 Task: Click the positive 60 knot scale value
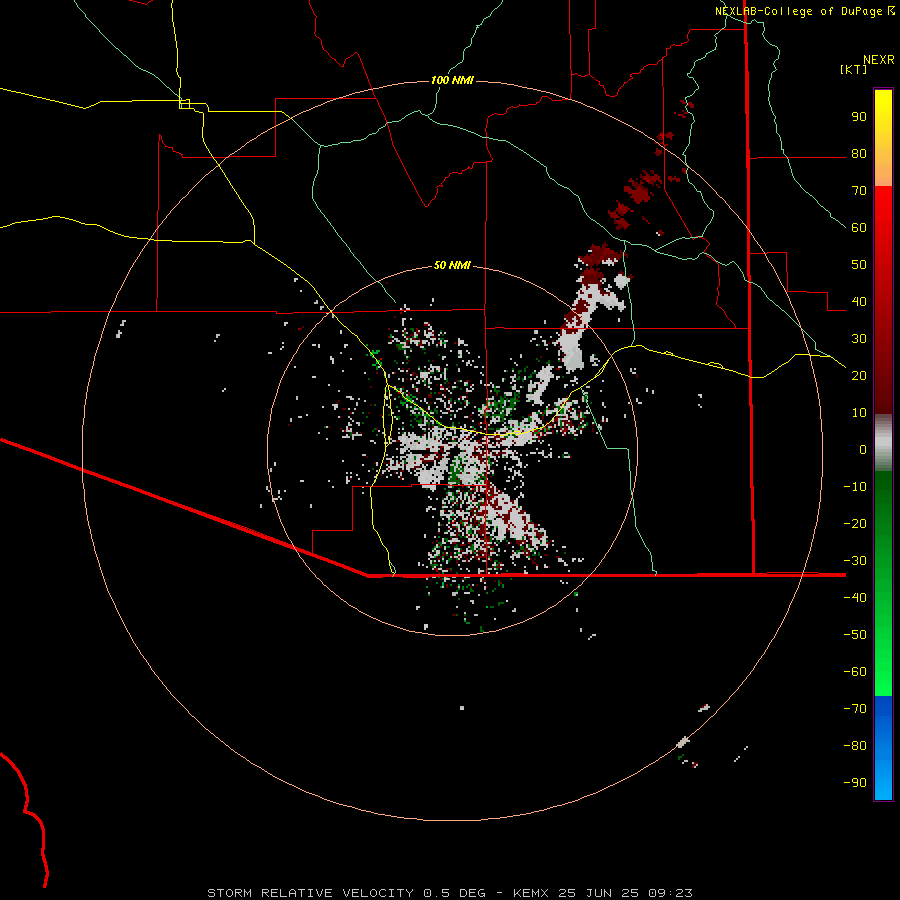click(859, 228)
